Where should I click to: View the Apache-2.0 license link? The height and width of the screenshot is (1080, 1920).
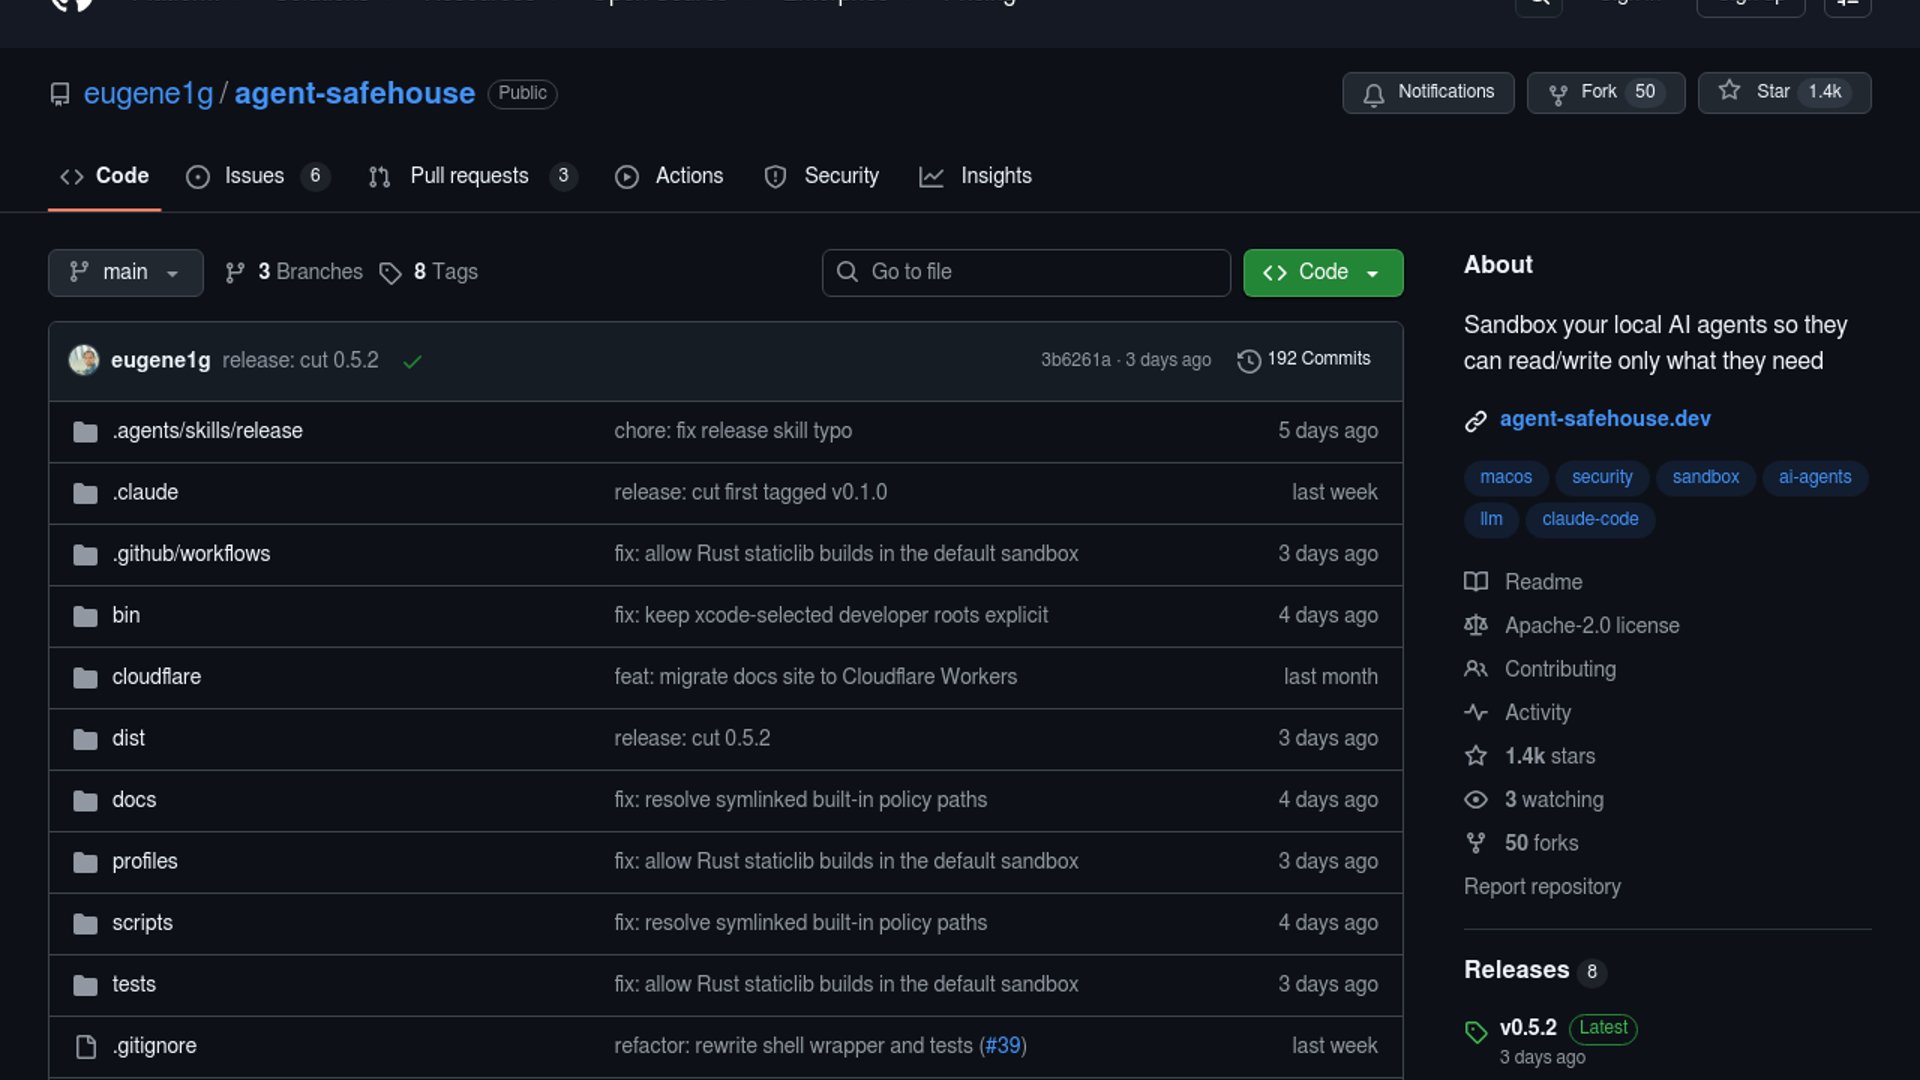[x=1591, y=626]
